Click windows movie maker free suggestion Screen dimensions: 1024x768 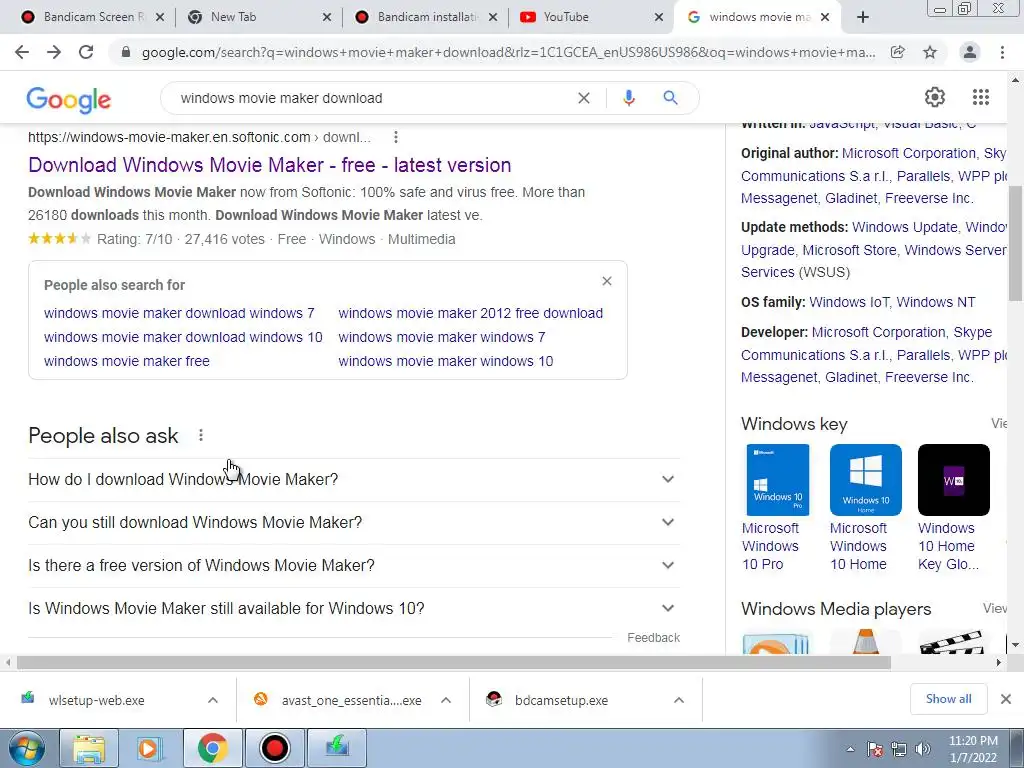click(127, 361)
